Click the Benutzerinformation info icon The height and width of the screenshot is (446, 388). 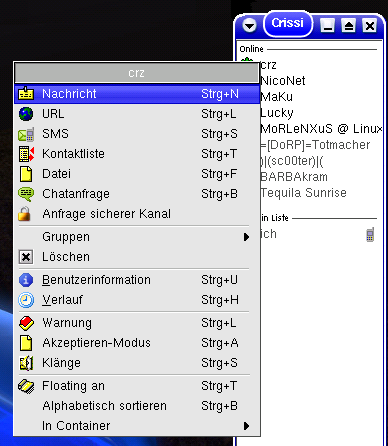26,280
